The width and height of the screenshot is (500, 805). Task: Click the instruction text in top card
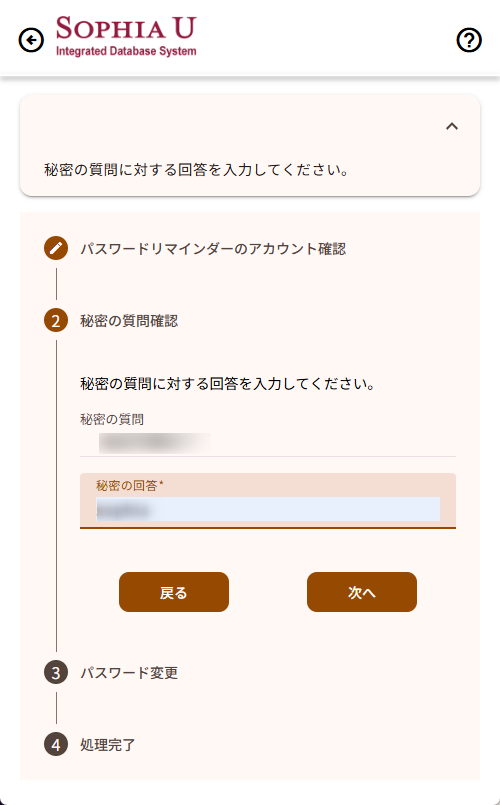[x=197, y=170]
